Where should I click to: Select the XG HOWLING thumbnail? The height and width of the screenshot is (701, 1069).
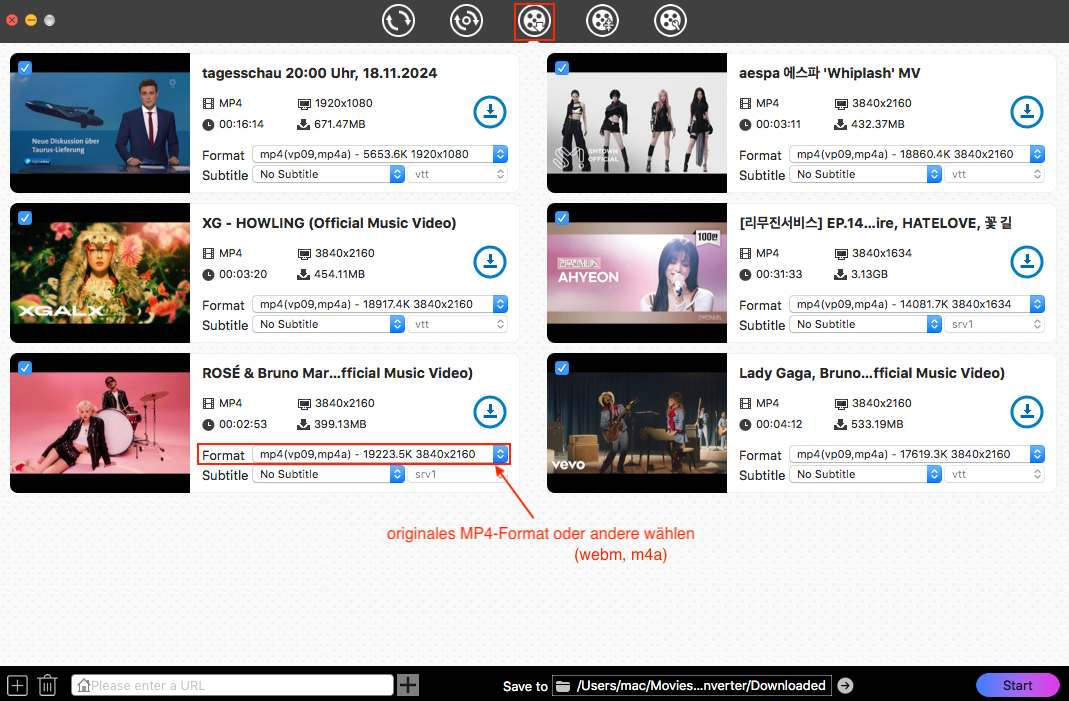tap(100, 273)
